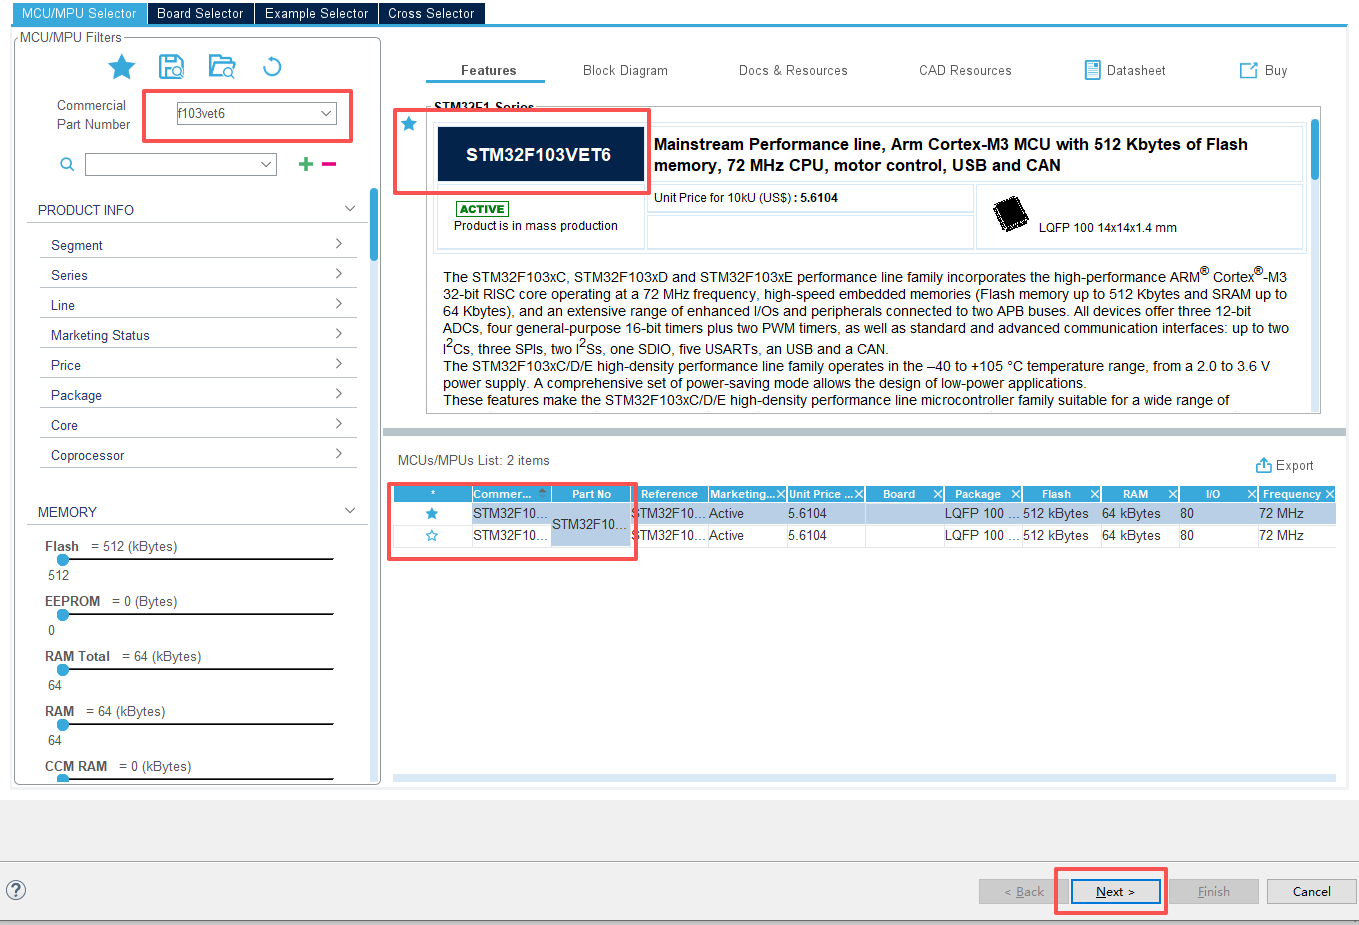Collapse the PRODUCT INFO section
Image resolution: width=1359 pixels, height=925 pixels.
pyautogui.click(x=350, y=209)
